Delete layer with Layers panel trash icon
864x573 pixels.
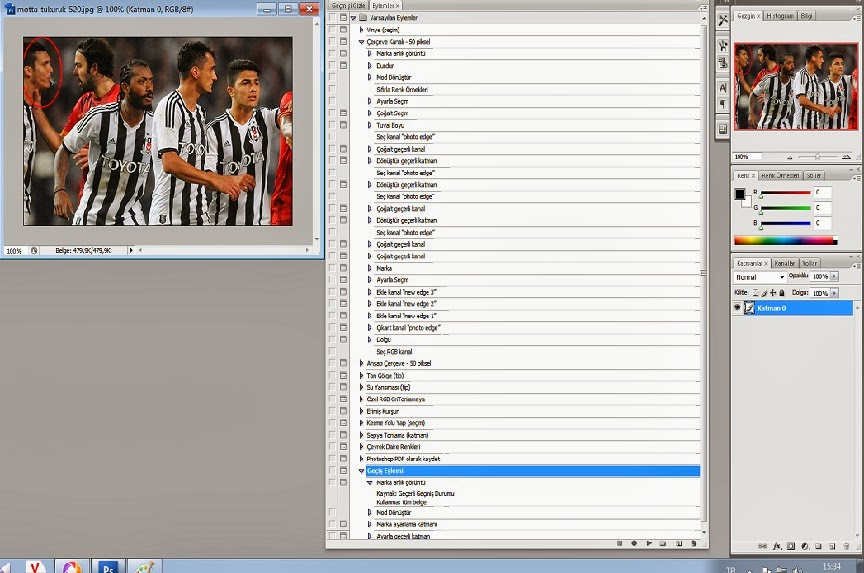pos(846,546)
